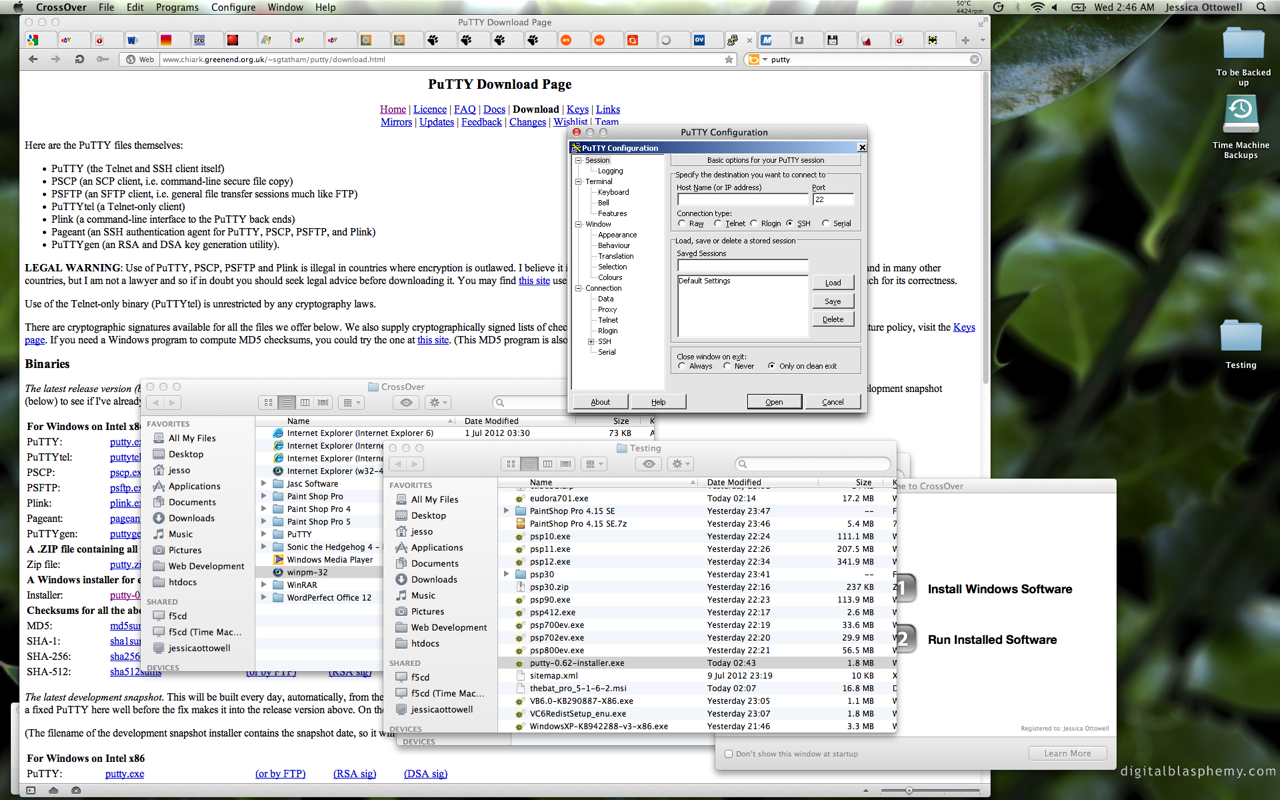
Task: Open arrange dropdown in CrossOver Finder window
Action: (352, 403)
